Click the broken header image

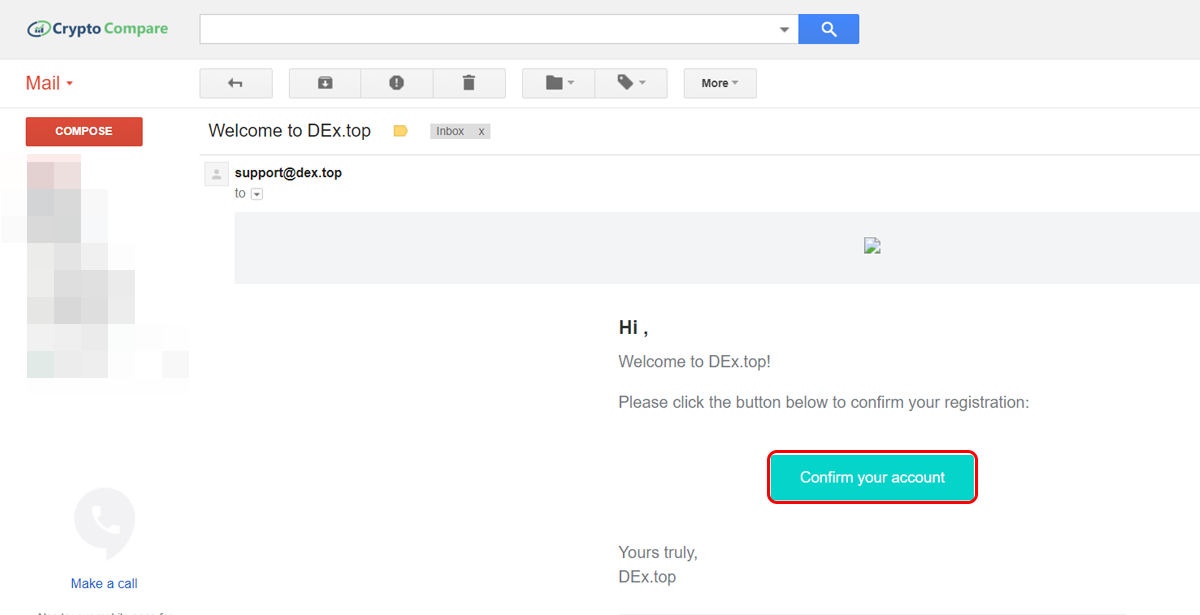click(x=872, y=247)
